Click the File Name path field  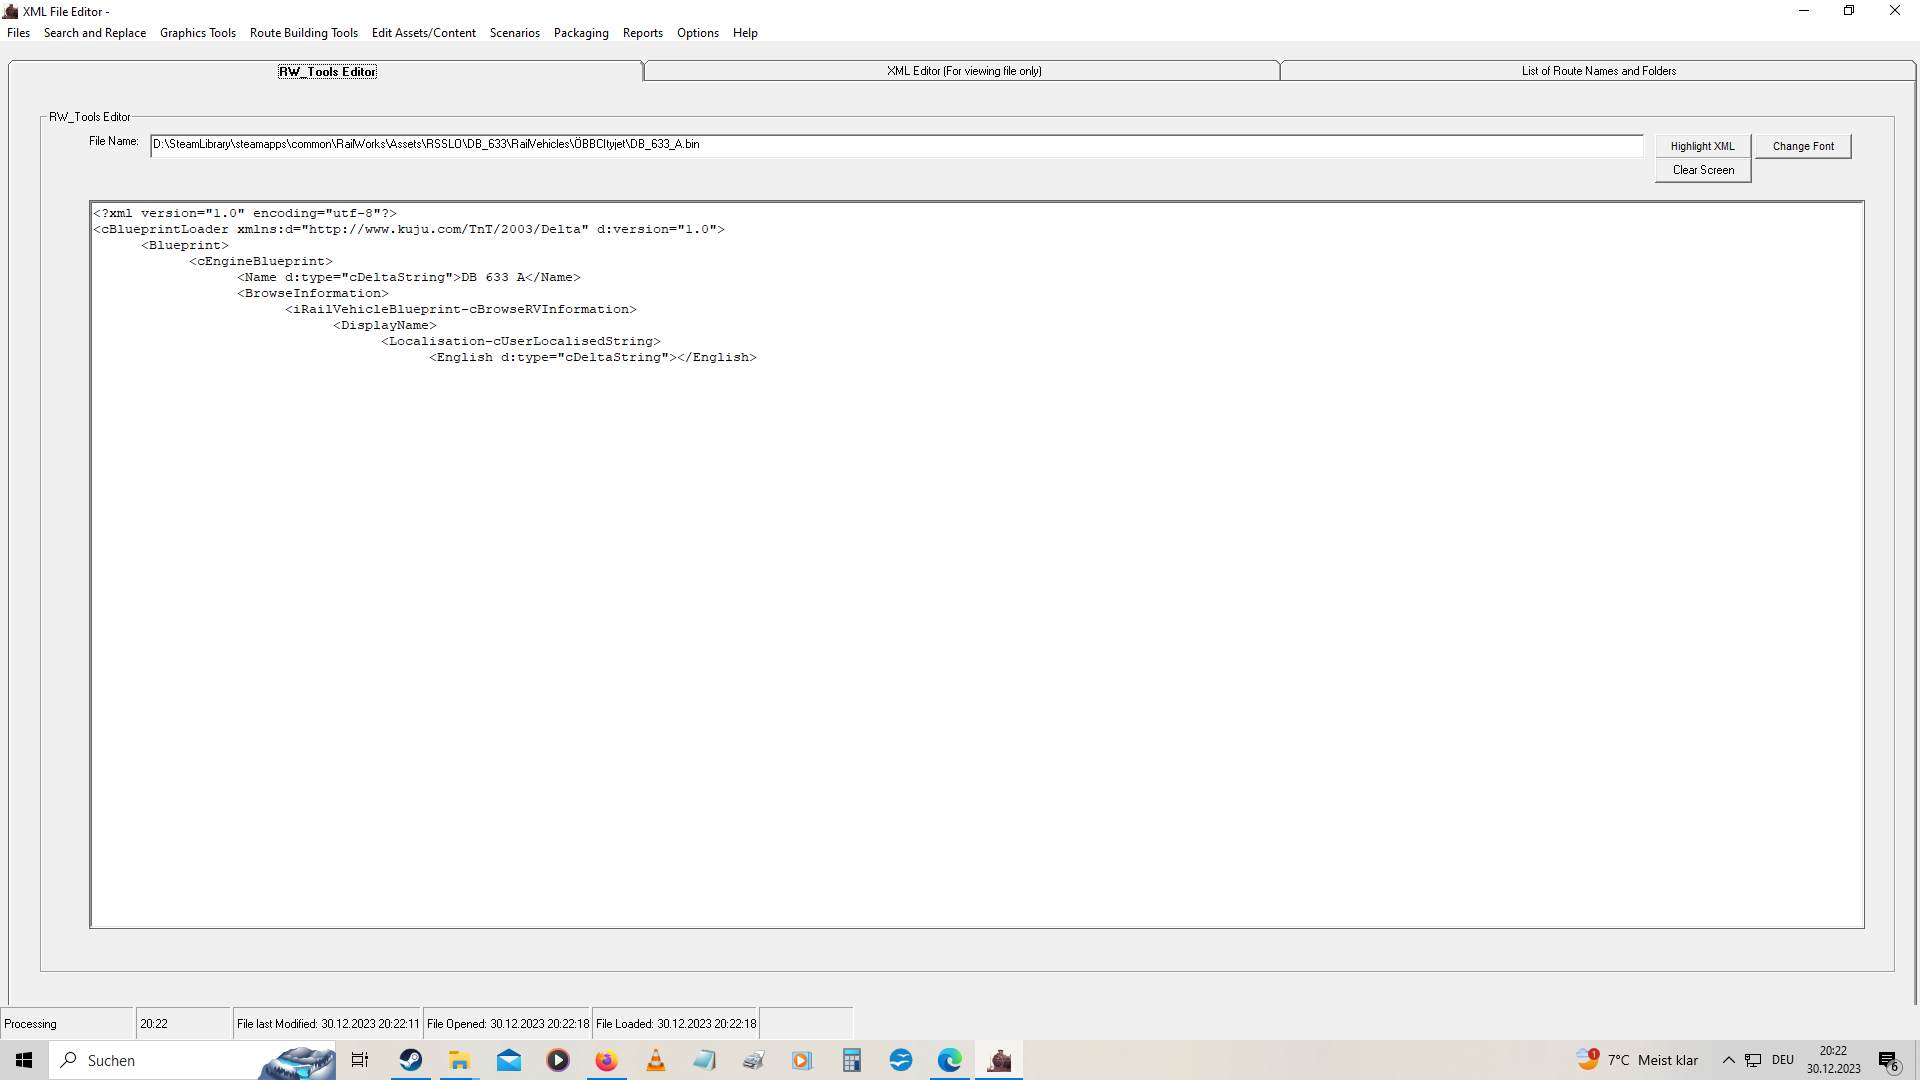pyautogui.click(x=895, y=145)
